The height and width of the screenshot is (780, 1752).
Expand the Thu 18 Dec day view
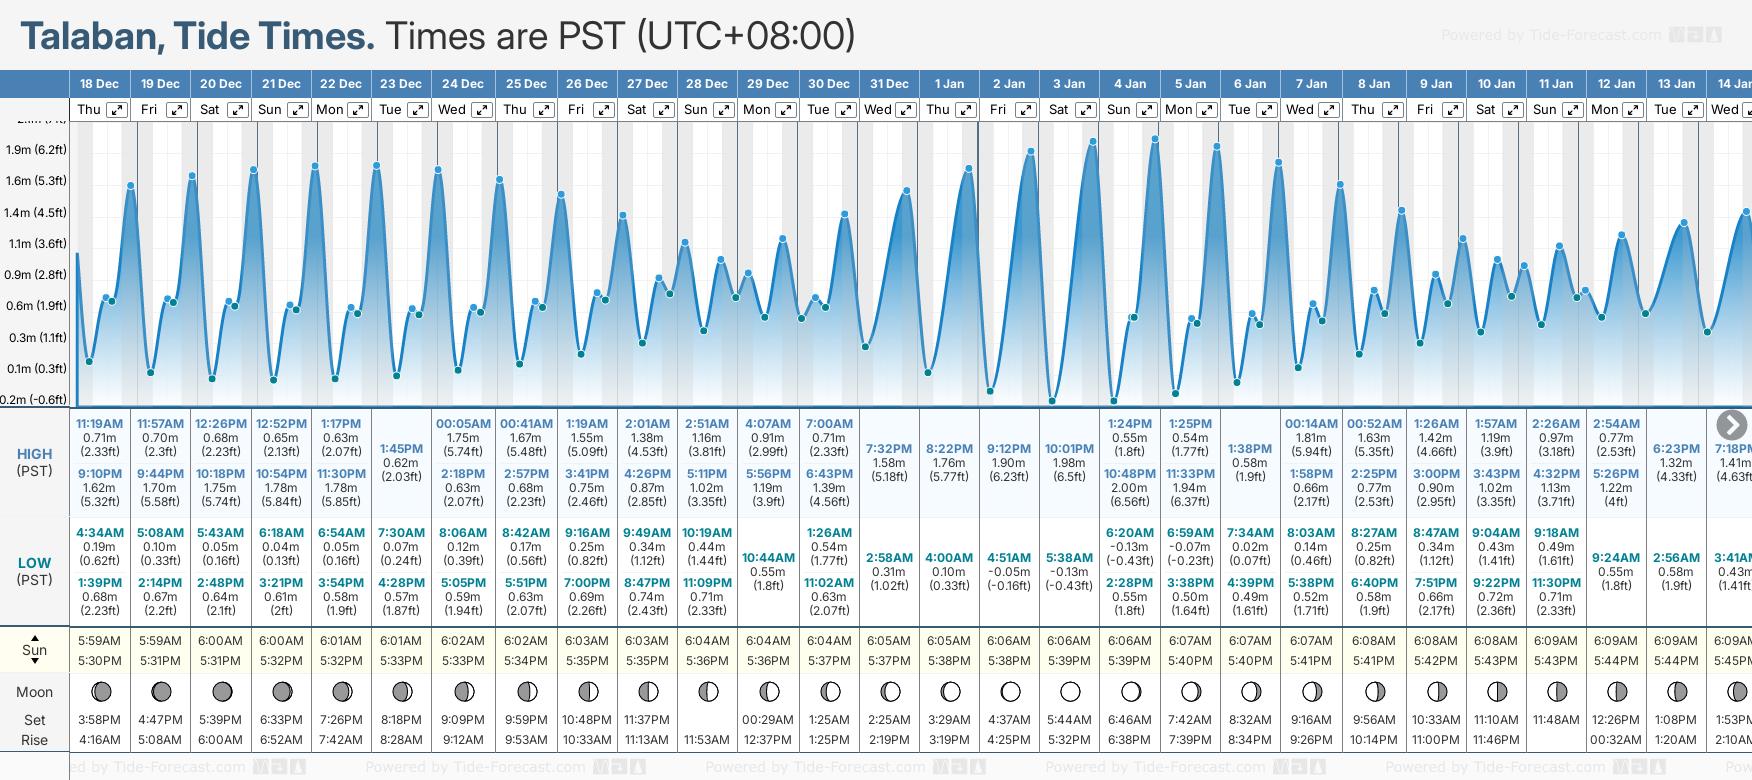(x=117, y=110)
